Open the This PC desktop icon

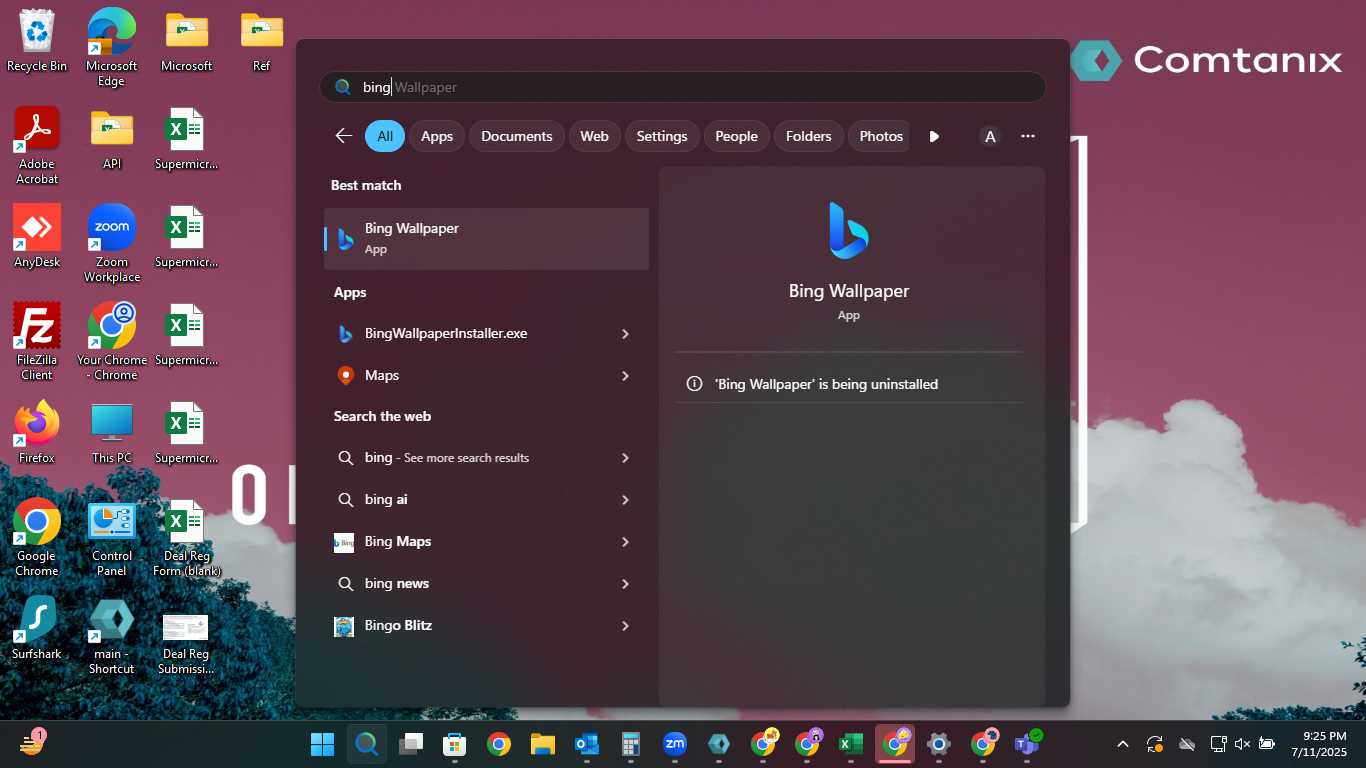click(x=111, y=432)
